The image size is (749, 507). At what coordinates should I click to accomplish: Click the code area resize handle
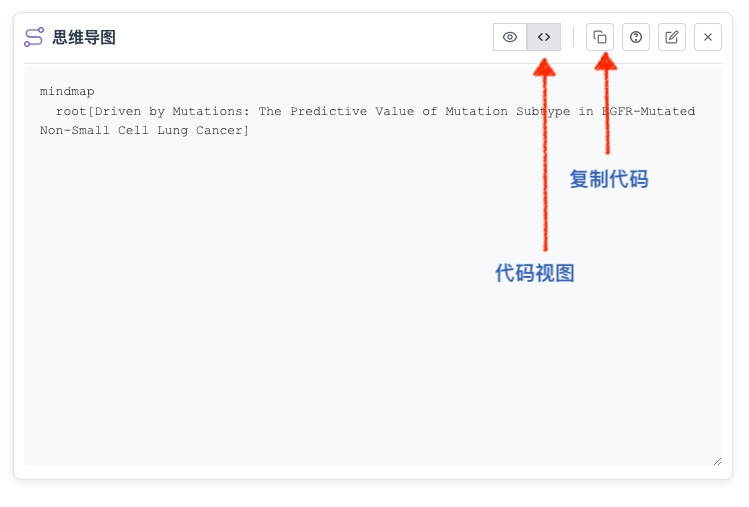coord(717,461)
